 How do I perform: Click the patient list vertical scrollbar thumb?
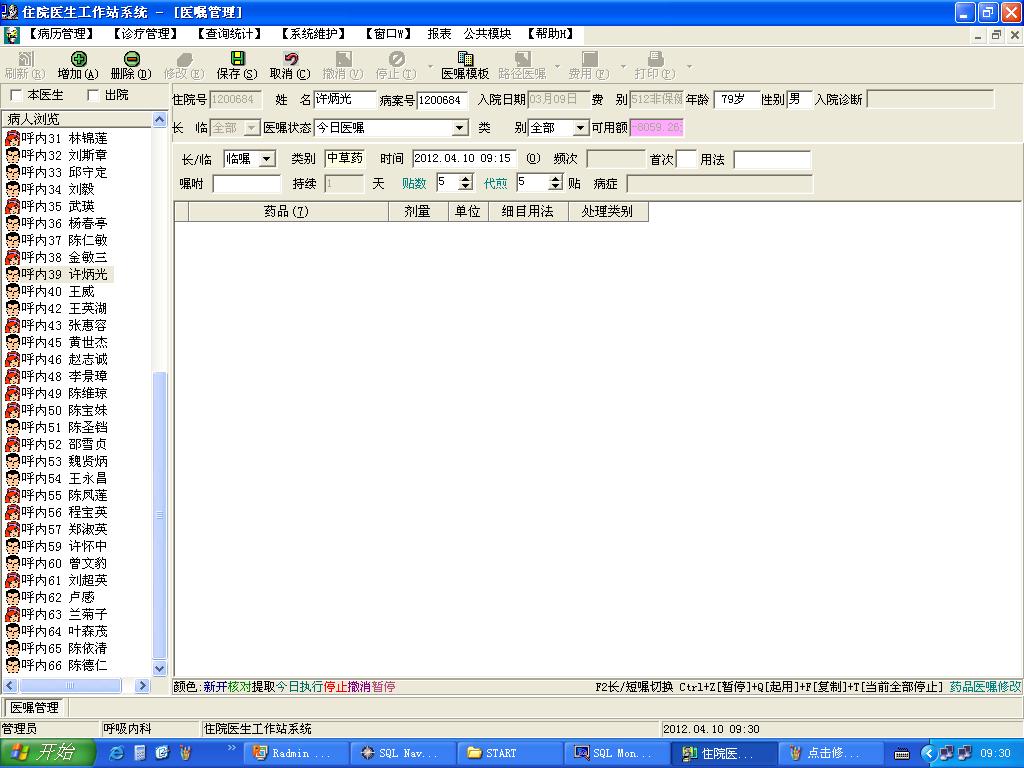point(160,515)
